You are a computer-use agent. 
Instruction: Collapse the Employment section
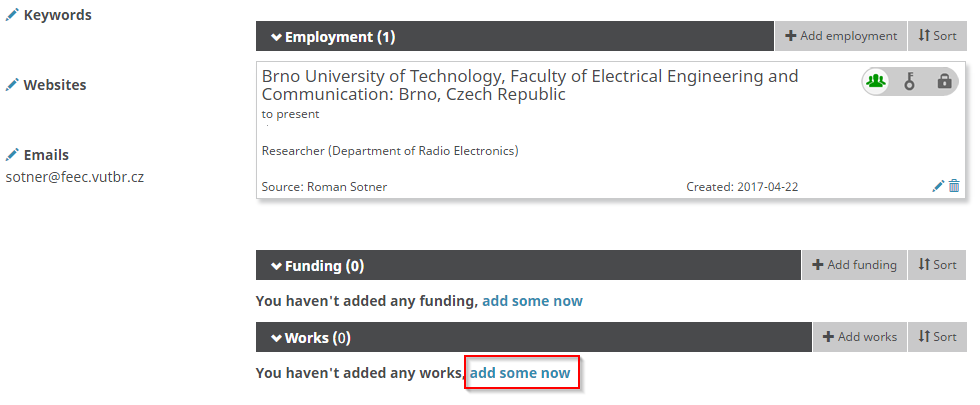coord(276,37)
